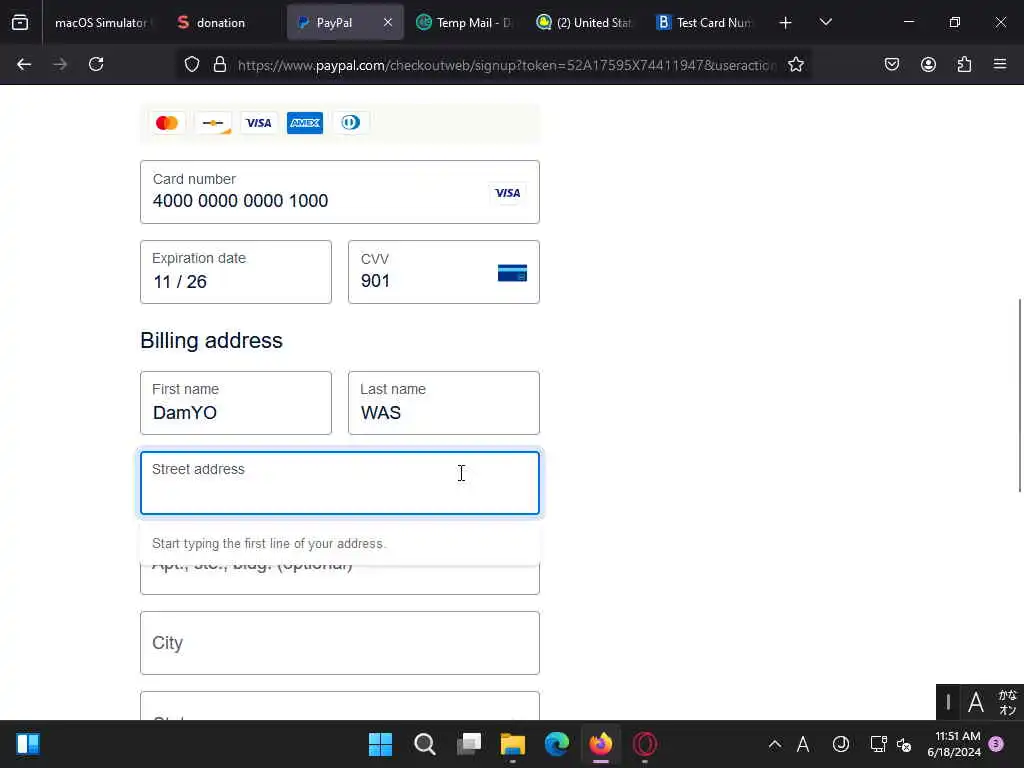Click the Apt., ste., bldg. optional field
1024x768 pixels.
[x=340, y=579]
